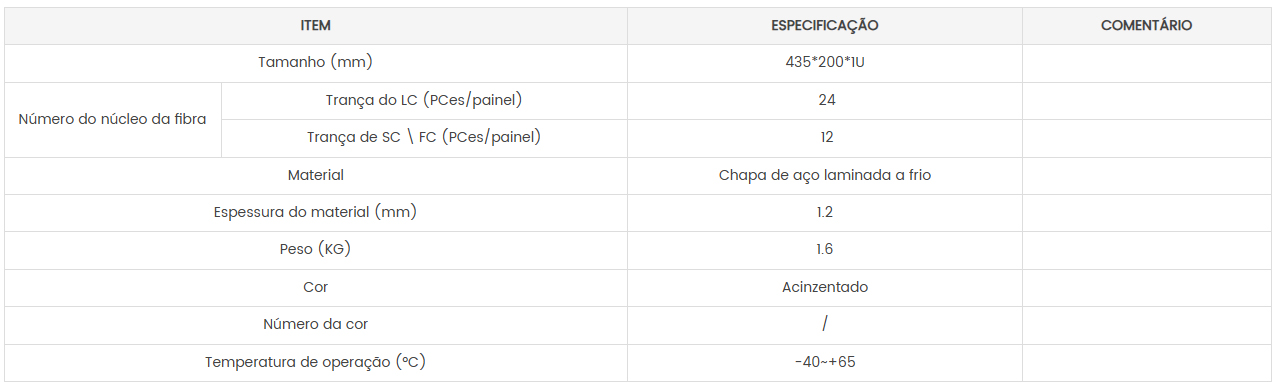The height and width of the screenshot is (387, 1276).
Task: Click the COMENTÁRIO column header
Action: tap(1146, 26)
